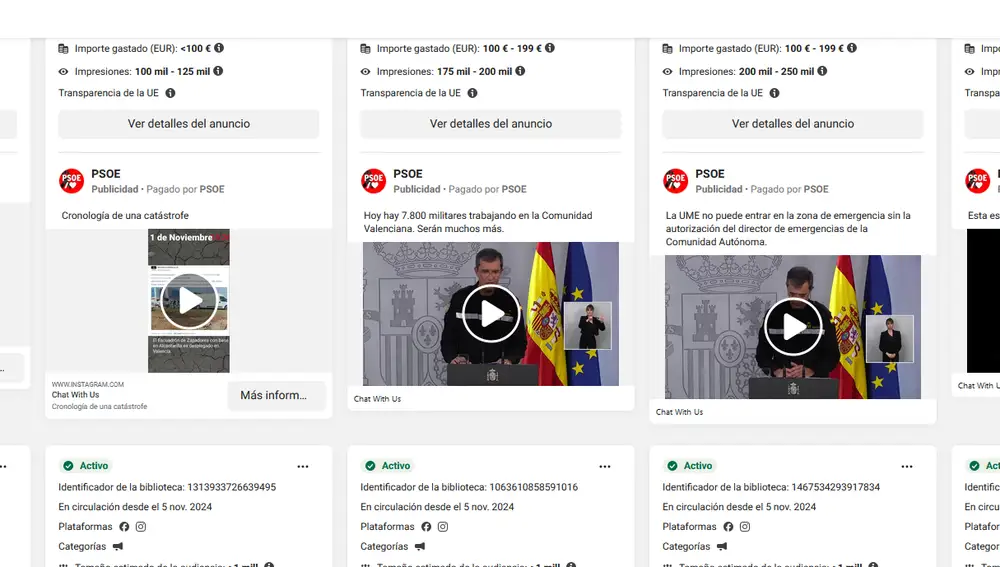Click 'WWW.INSTAGRAM.COM' link text under Cronología video
The height and width of the screenshot is (567, 1000).
(88, 385)
